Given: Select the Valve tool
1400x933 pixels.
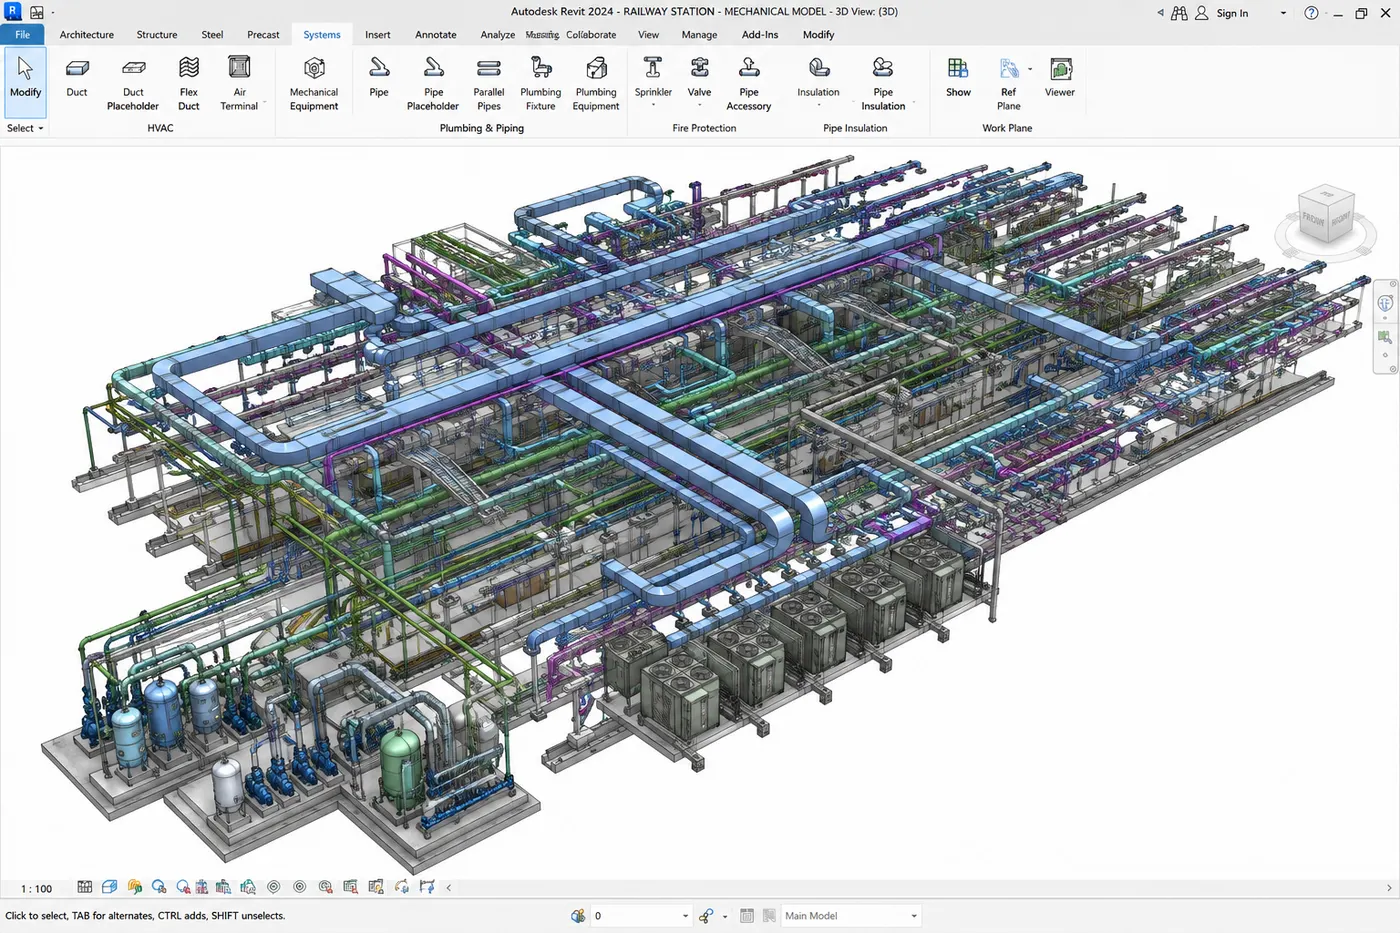Looking at the screenshot, I should [700, 80].
